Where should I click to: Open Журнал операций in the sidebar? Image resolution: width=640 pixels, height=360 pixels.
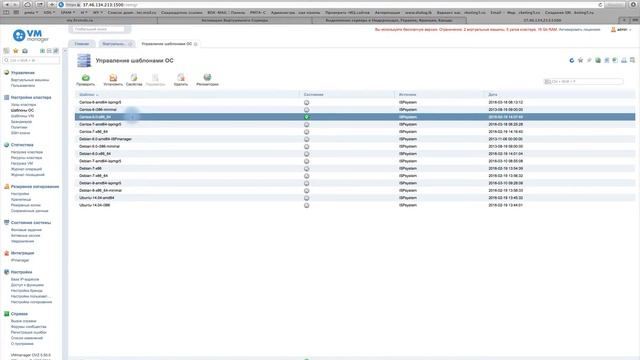click(26, 169)
